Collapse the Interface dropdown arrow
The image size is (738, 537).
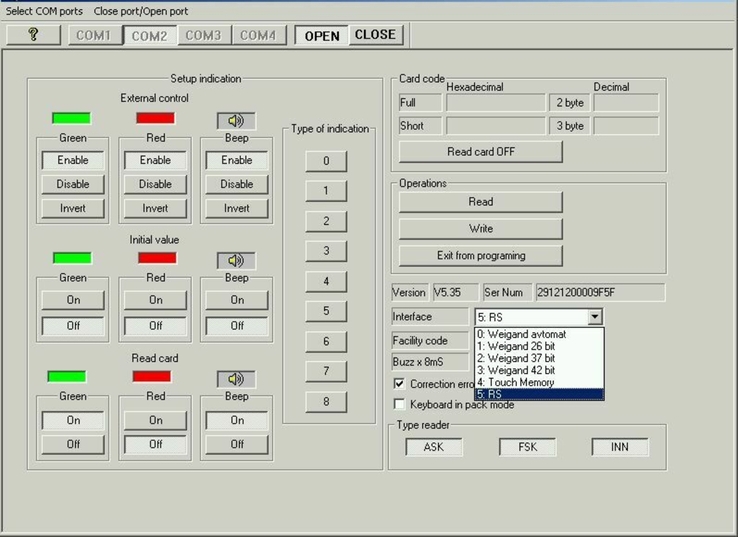click(x=595, y=317)
